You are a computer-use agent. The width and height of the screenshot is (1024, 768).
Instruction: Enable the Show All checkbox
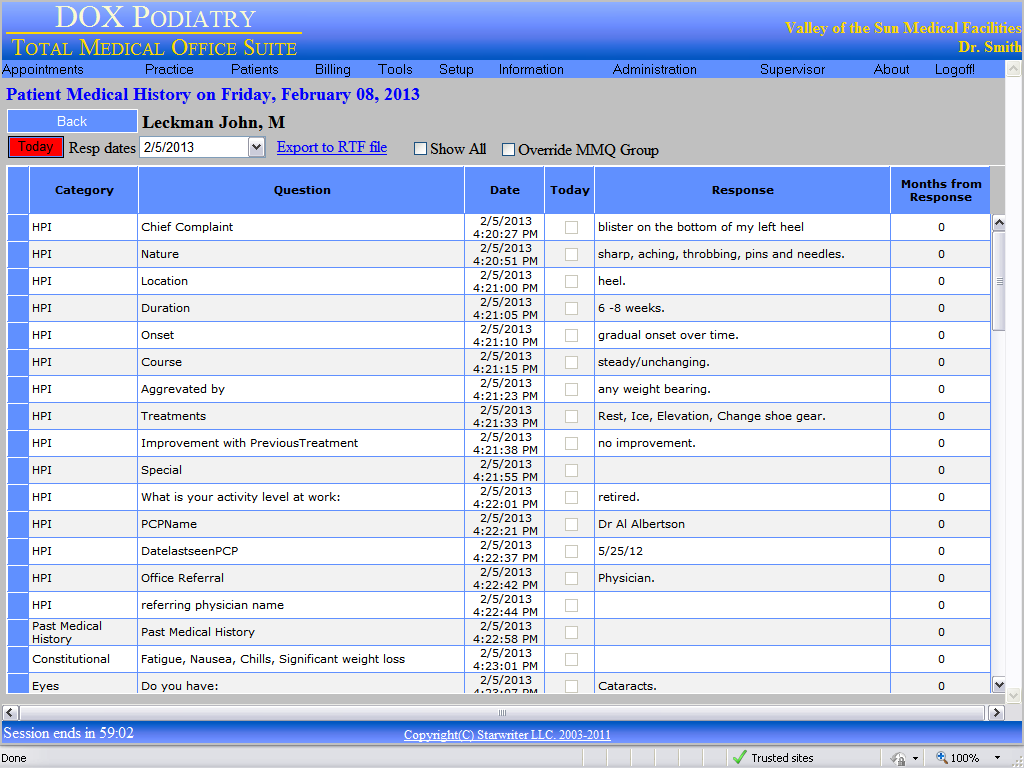point(420,148)
